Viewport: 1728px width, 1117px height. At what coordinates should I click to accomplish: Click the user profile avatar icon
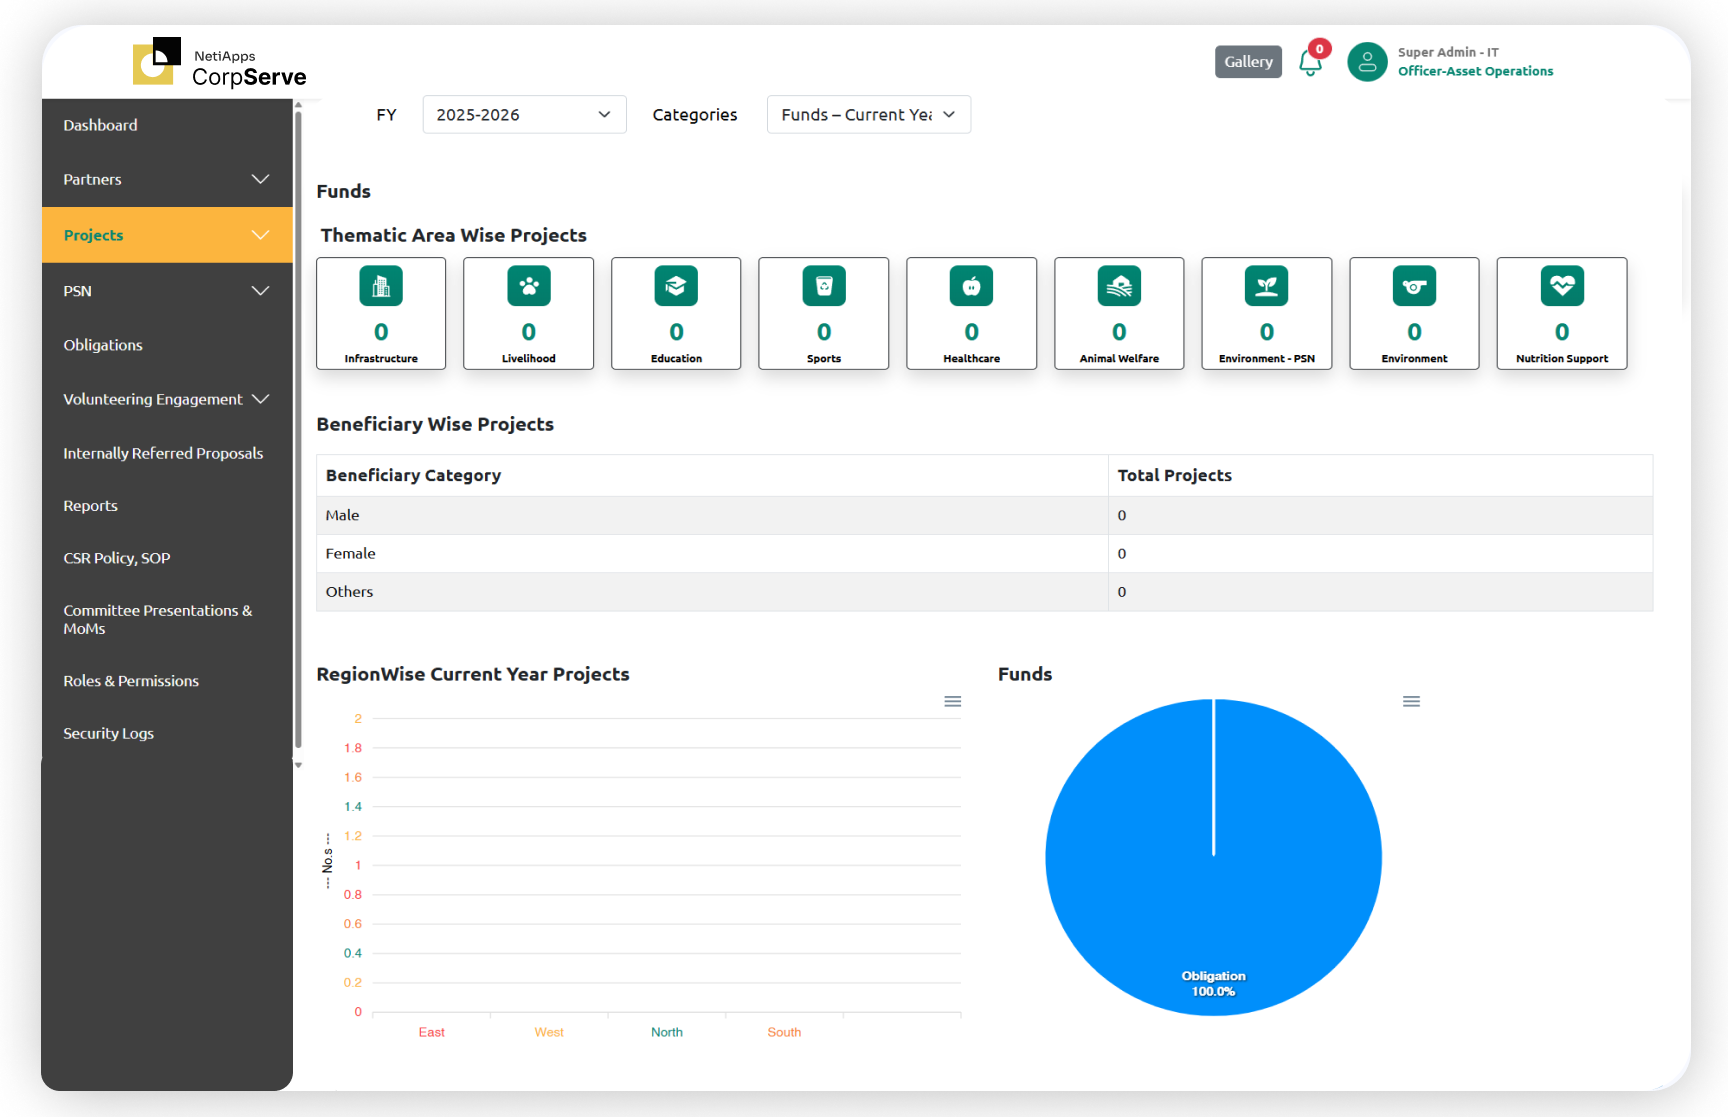point(1367,62)
